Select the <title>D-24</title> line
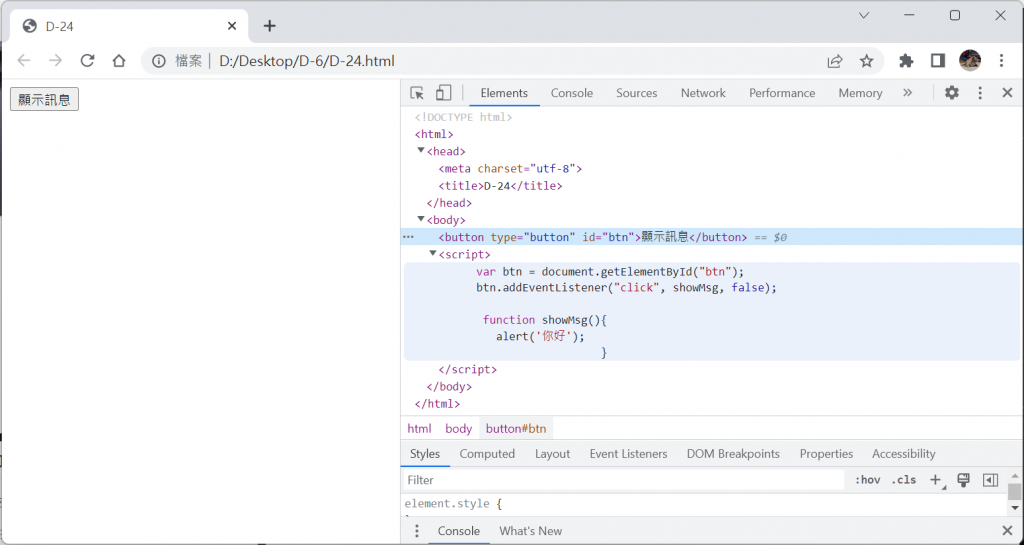This screenshot has width=1024, height=545. click(500, 186)
